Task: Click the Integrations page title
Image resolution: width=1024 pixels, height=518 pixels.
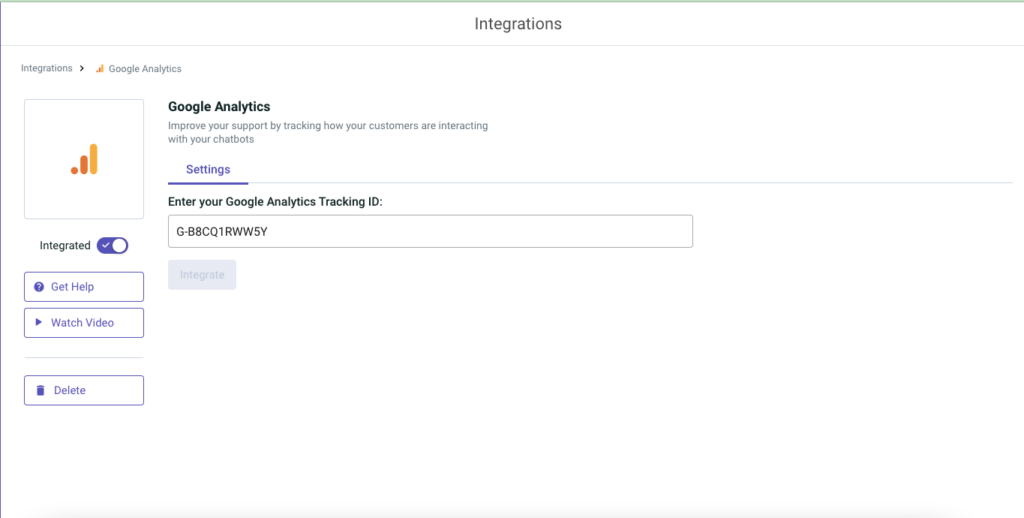Action: coord(518,24)
